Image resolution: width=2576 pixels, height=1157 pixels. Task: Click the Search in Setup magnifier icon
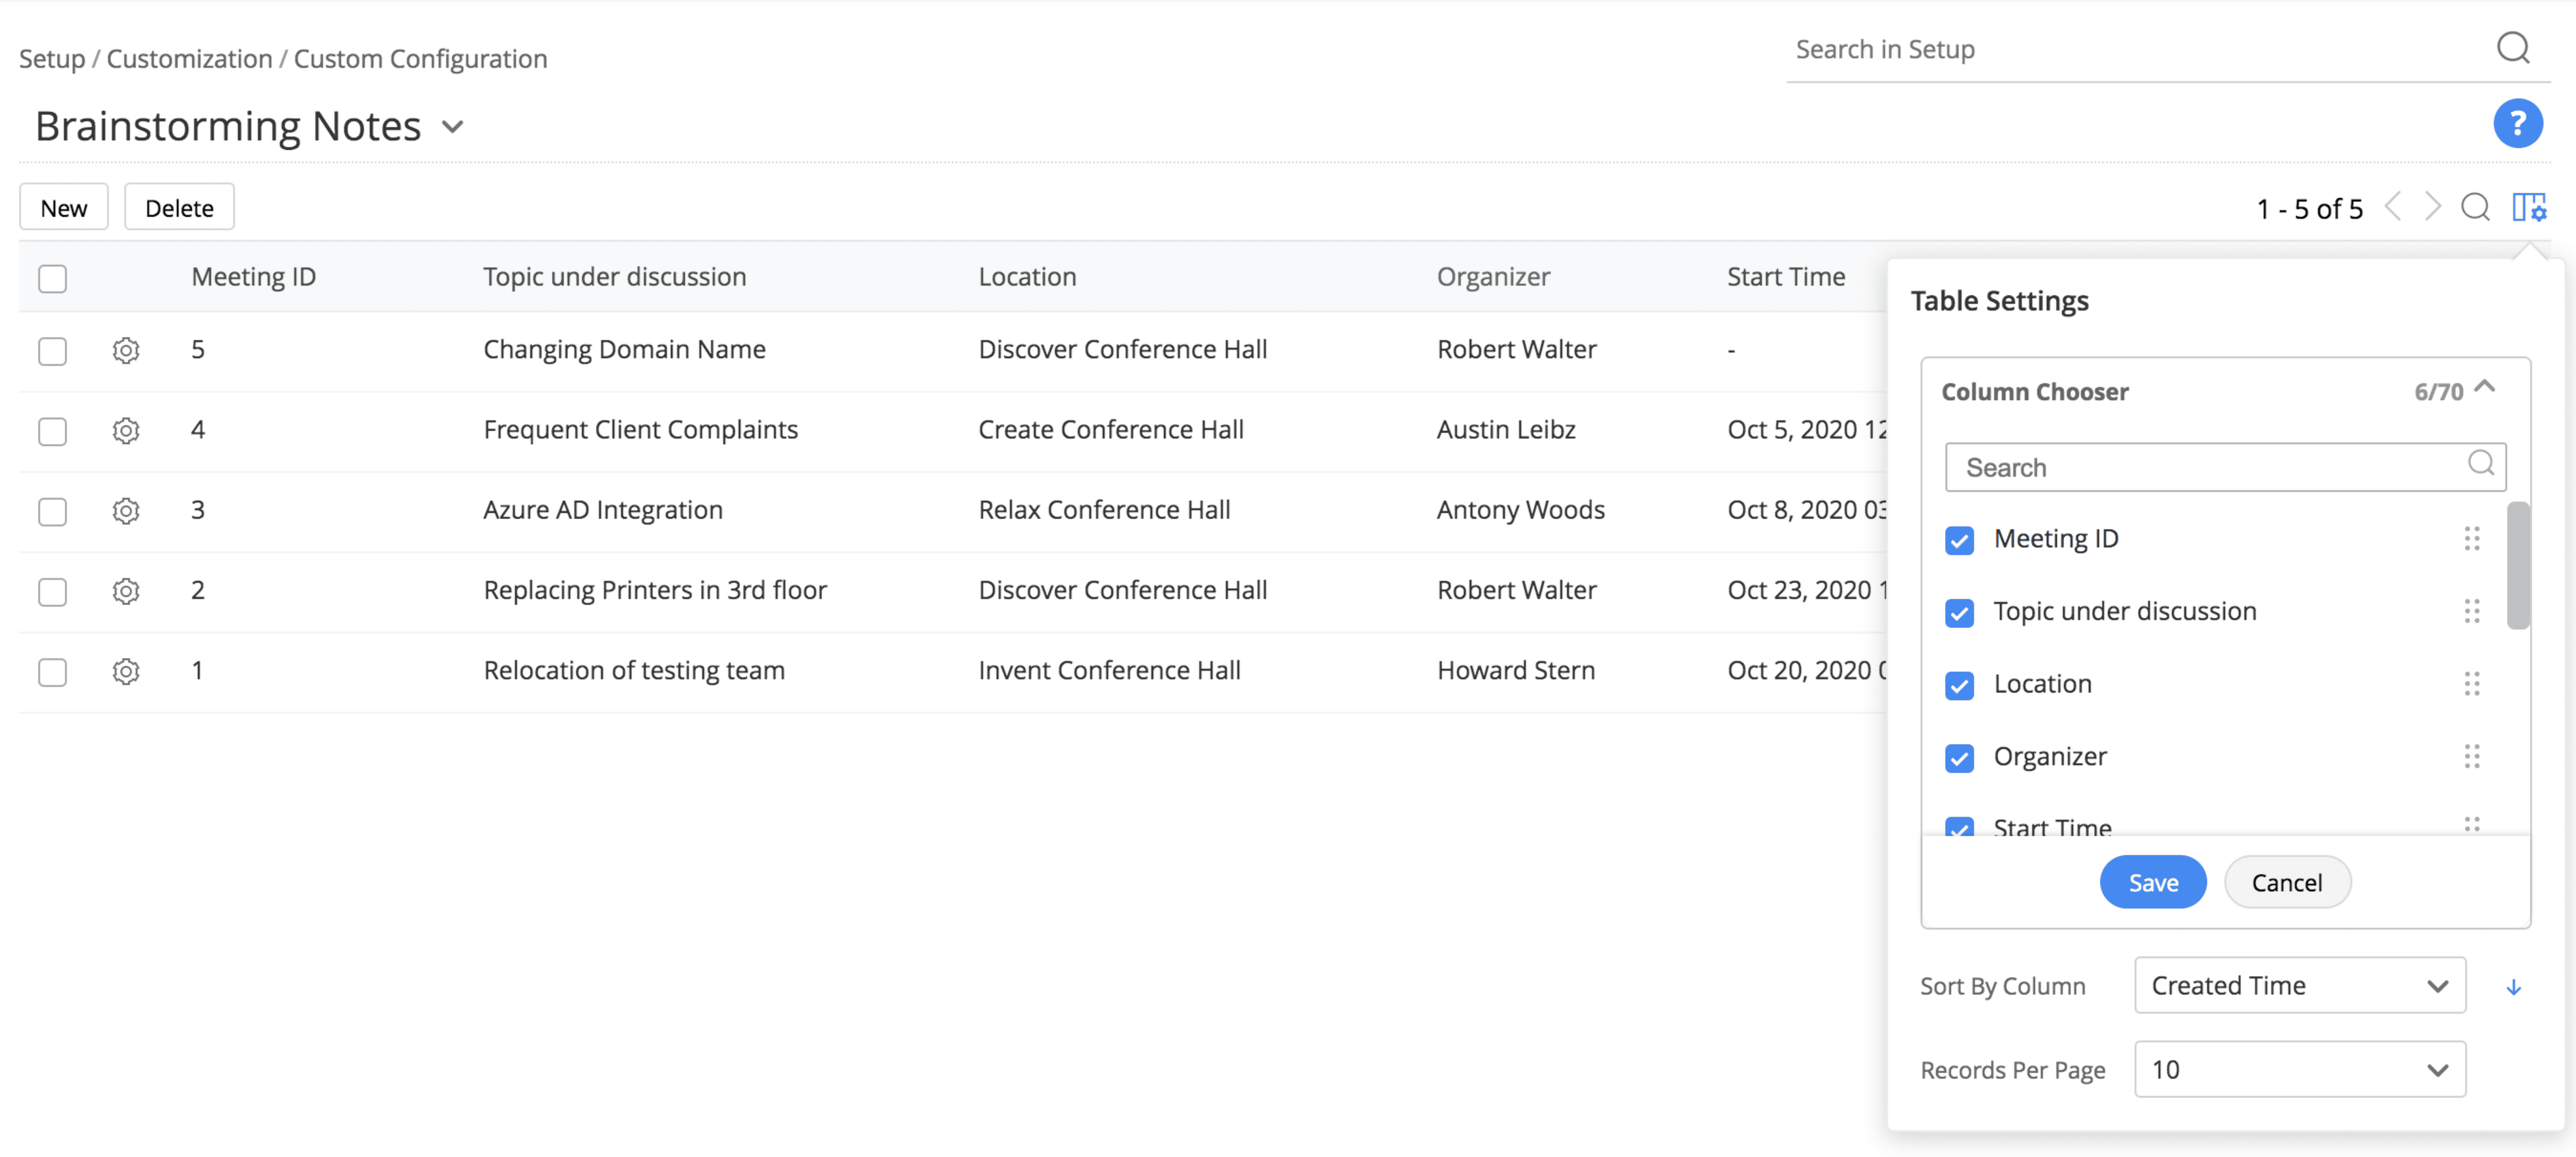tap(2512, 48)
